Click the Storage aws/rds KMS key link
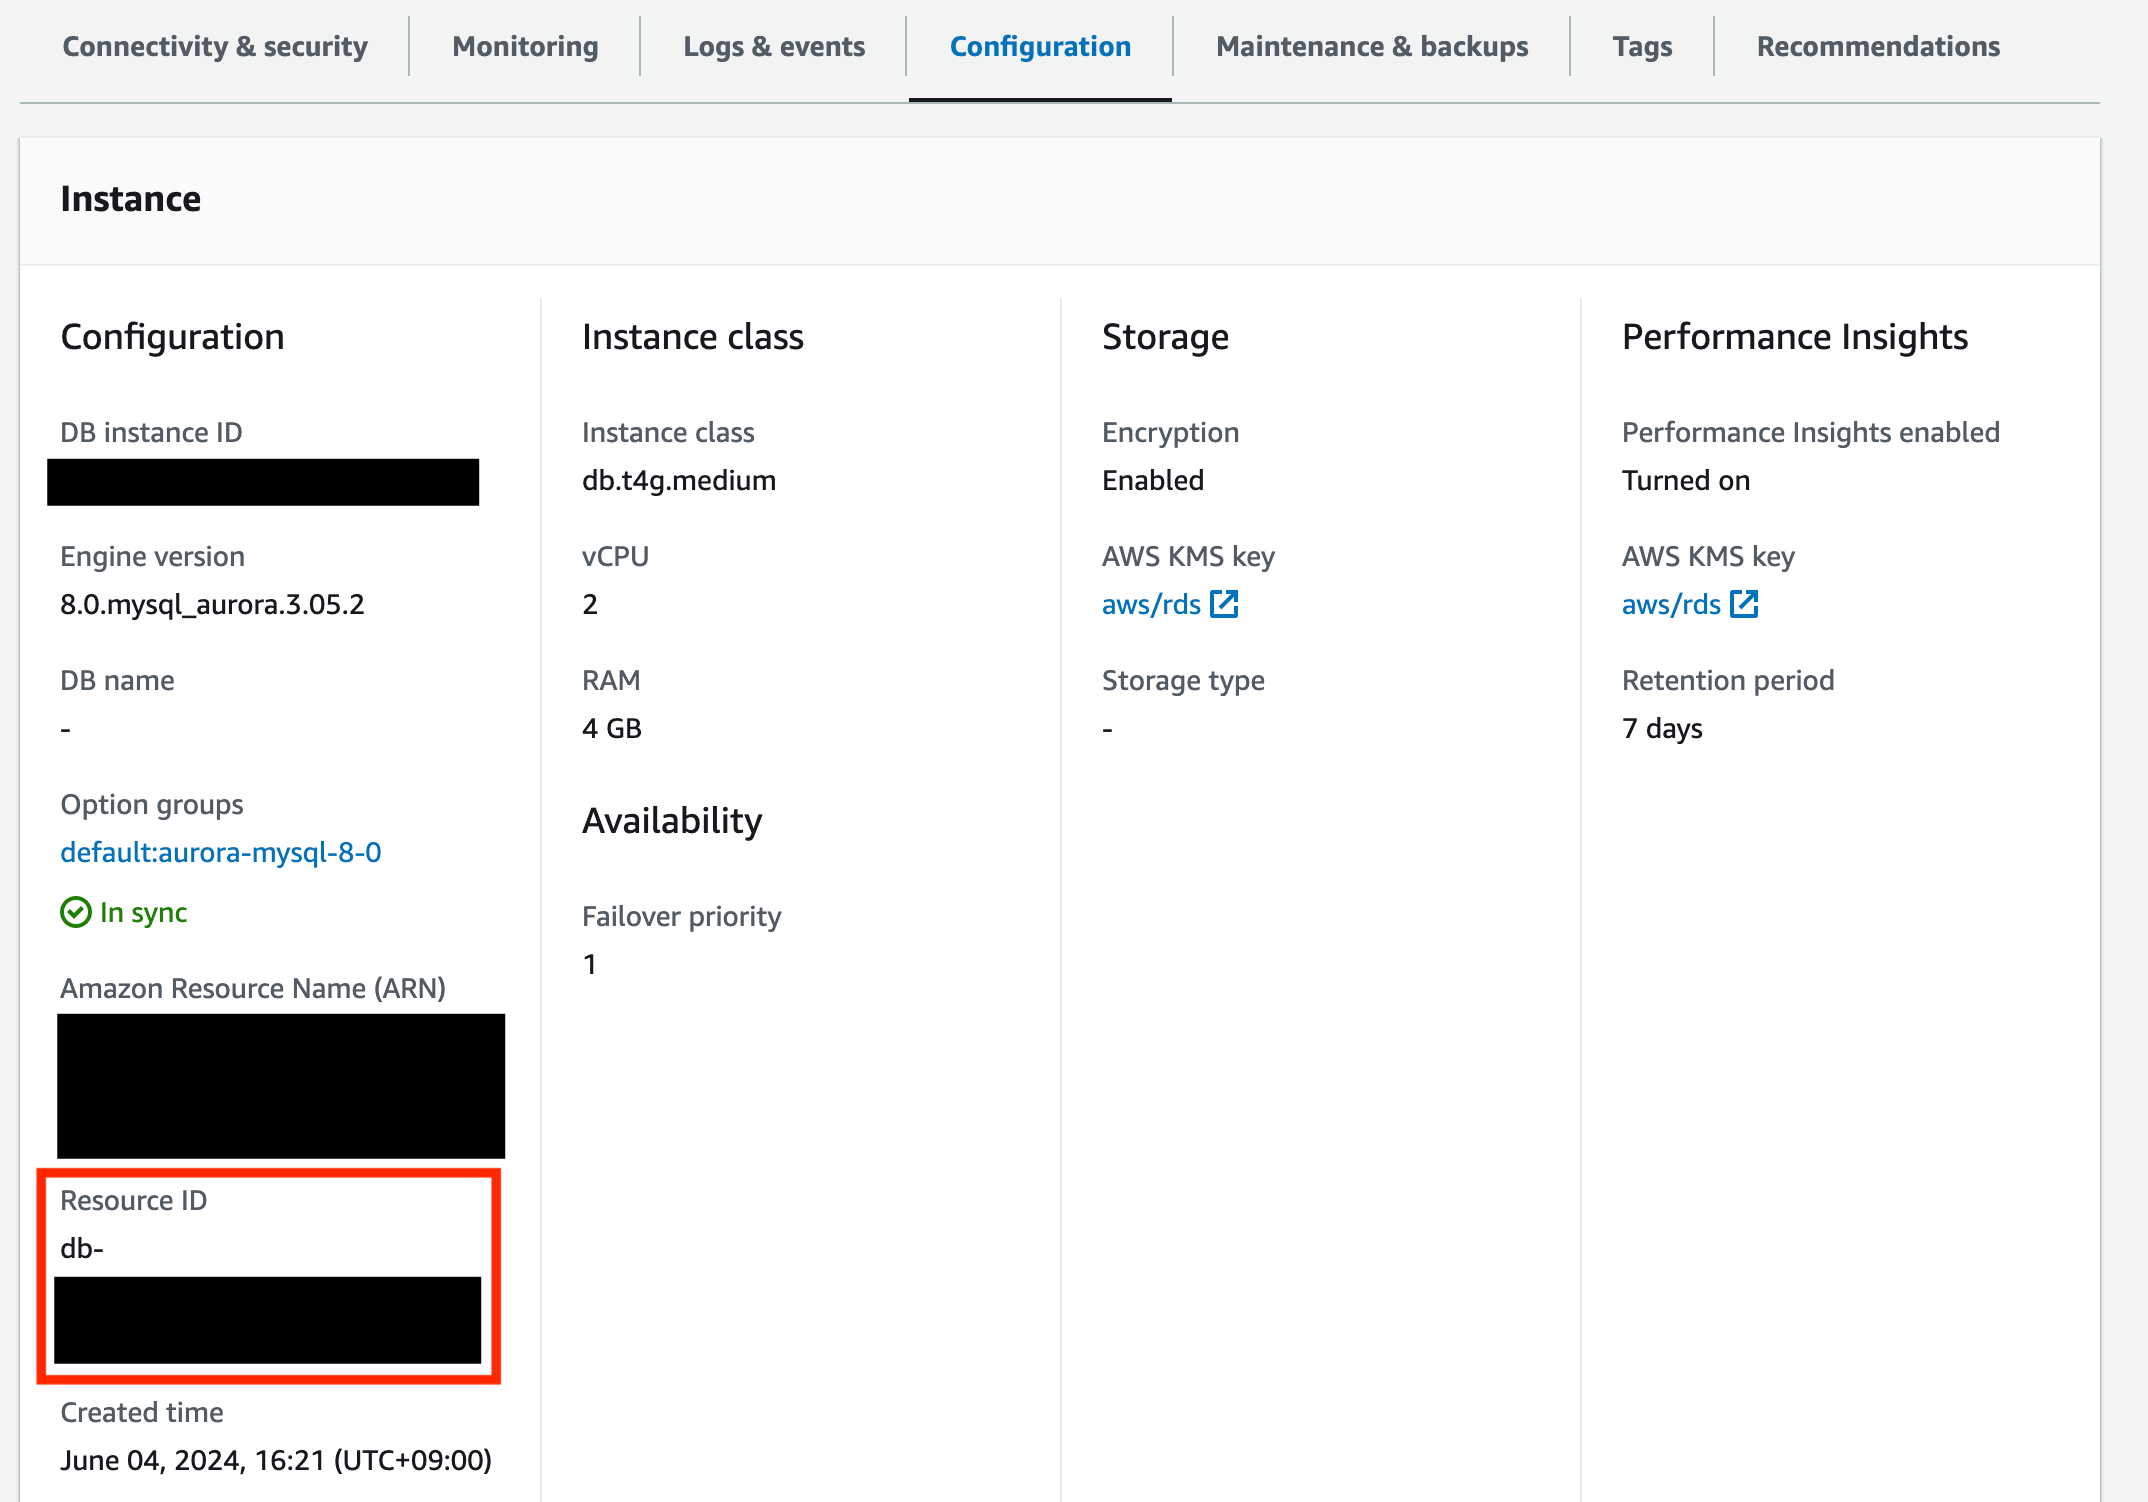This screenshot has width=2148, height=1502. [1151, 605]
